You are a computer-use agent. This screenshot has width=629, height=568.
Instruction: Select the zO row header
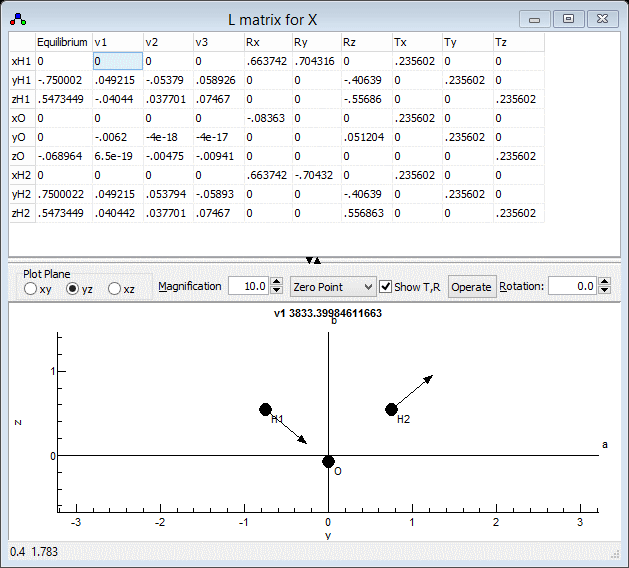pos(22,156)
